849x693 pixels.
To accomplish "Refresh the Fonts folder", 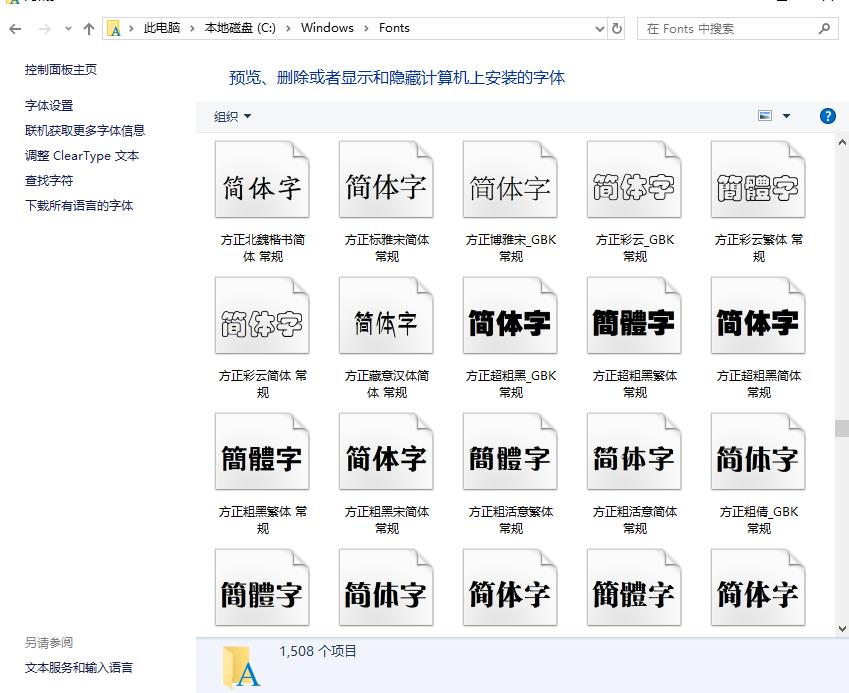I will [616, 29].
